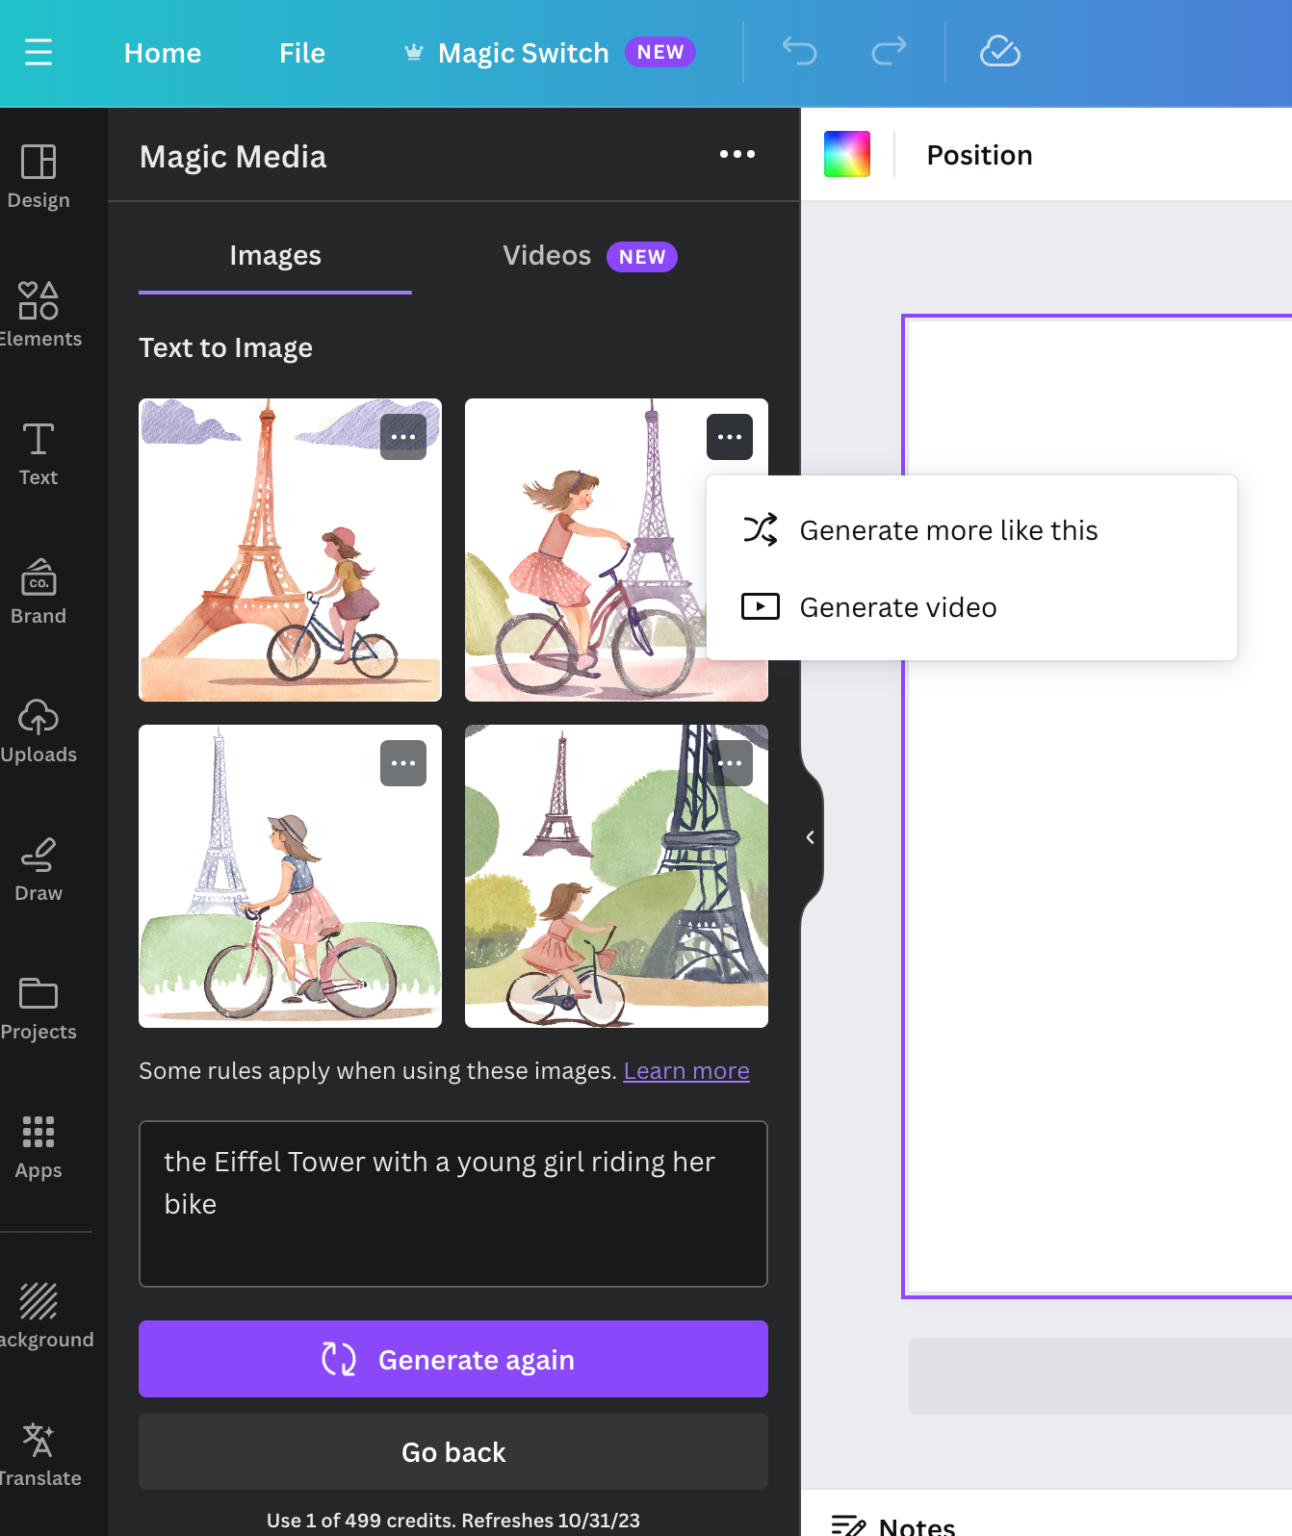Image resolution: width=1292 pixels, height=1536 pixels.
Task: Click the Go back button
Action: [453, 1451]
